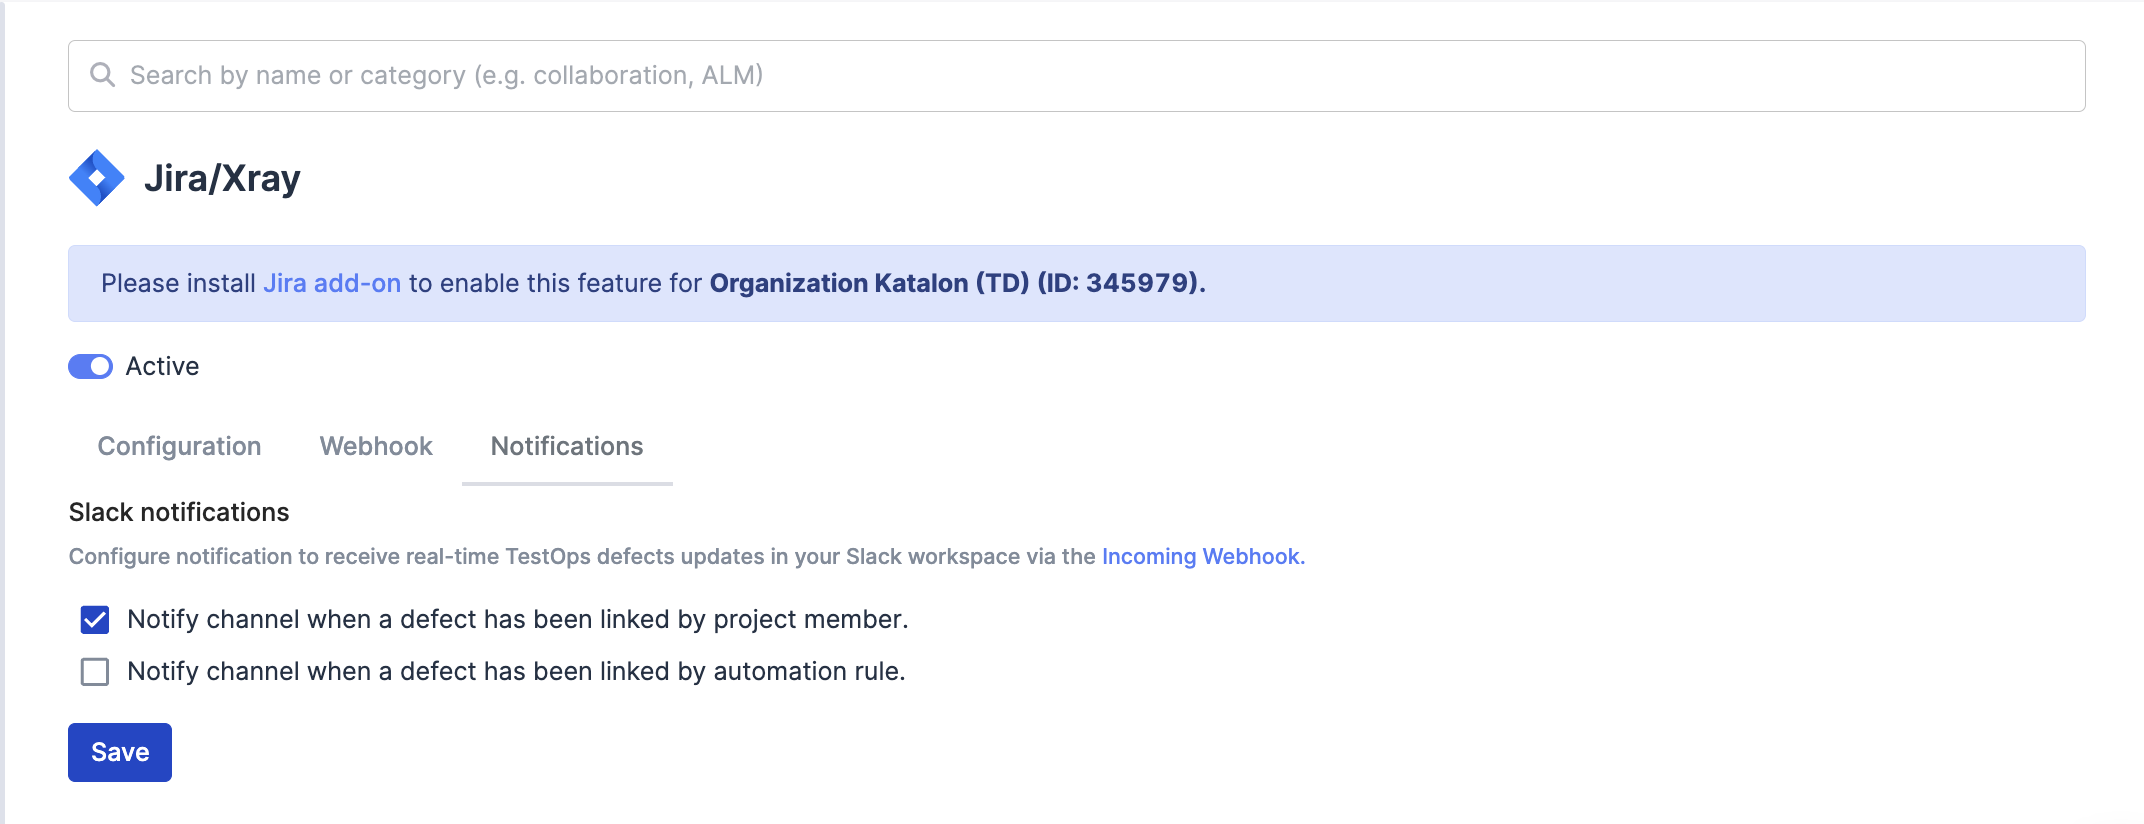Toggle the Active integration switch off
Screen dimensions: 2144x824
tap(90, 367)
